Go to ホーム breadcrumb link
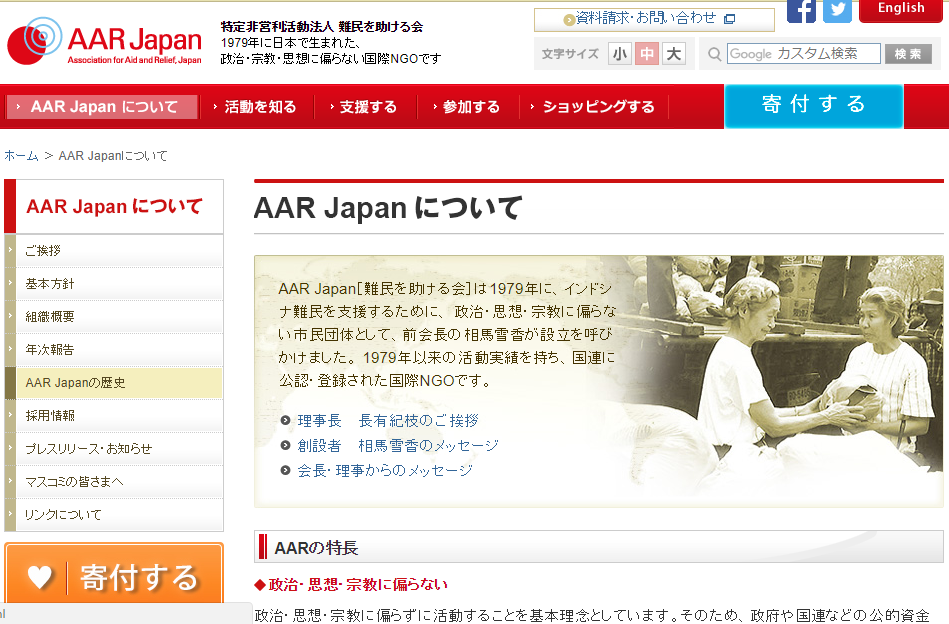This screenshot has width=949, height=624. [x=21, y=156]
